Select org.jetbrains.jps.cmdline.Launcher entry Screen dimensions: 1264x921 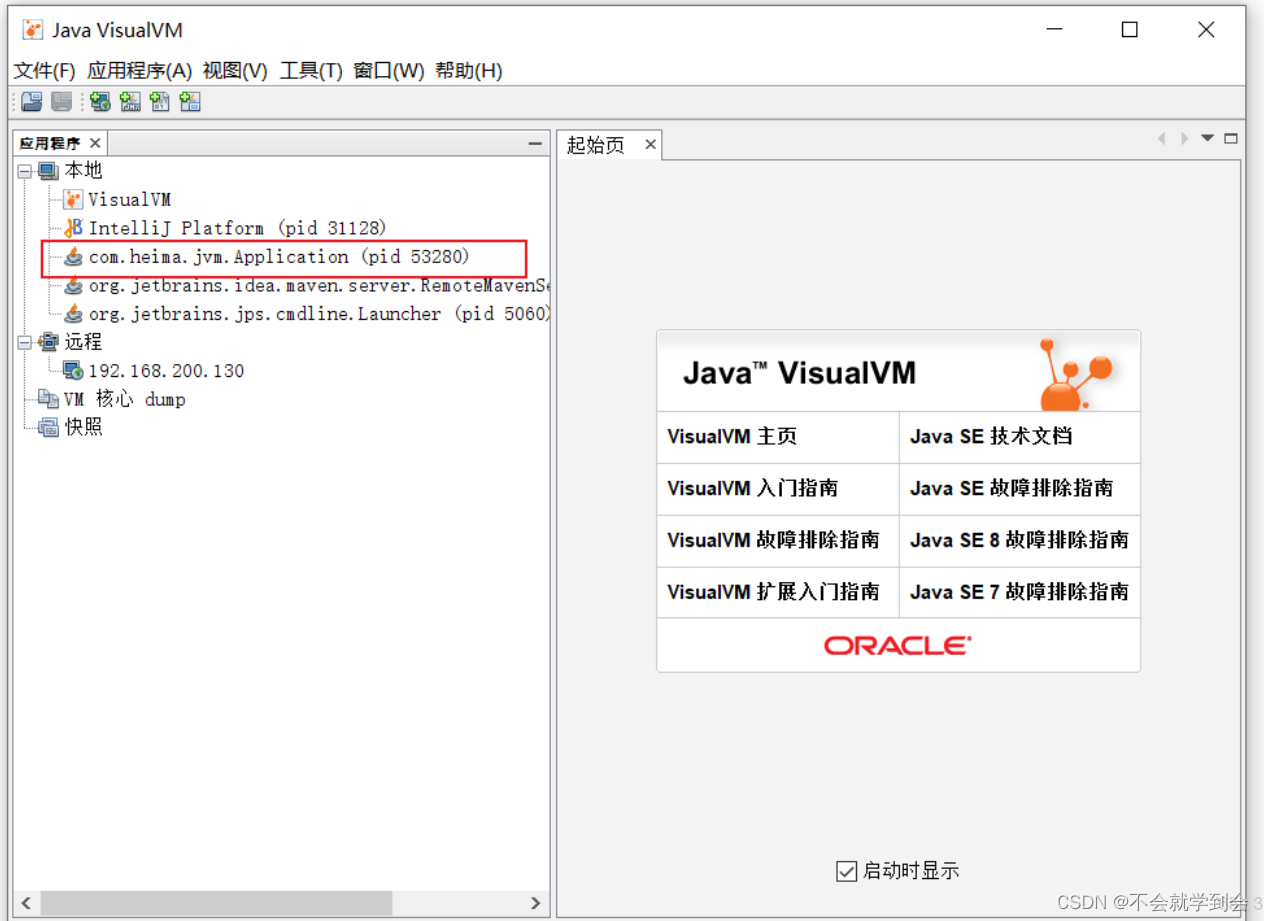(318, 314)
